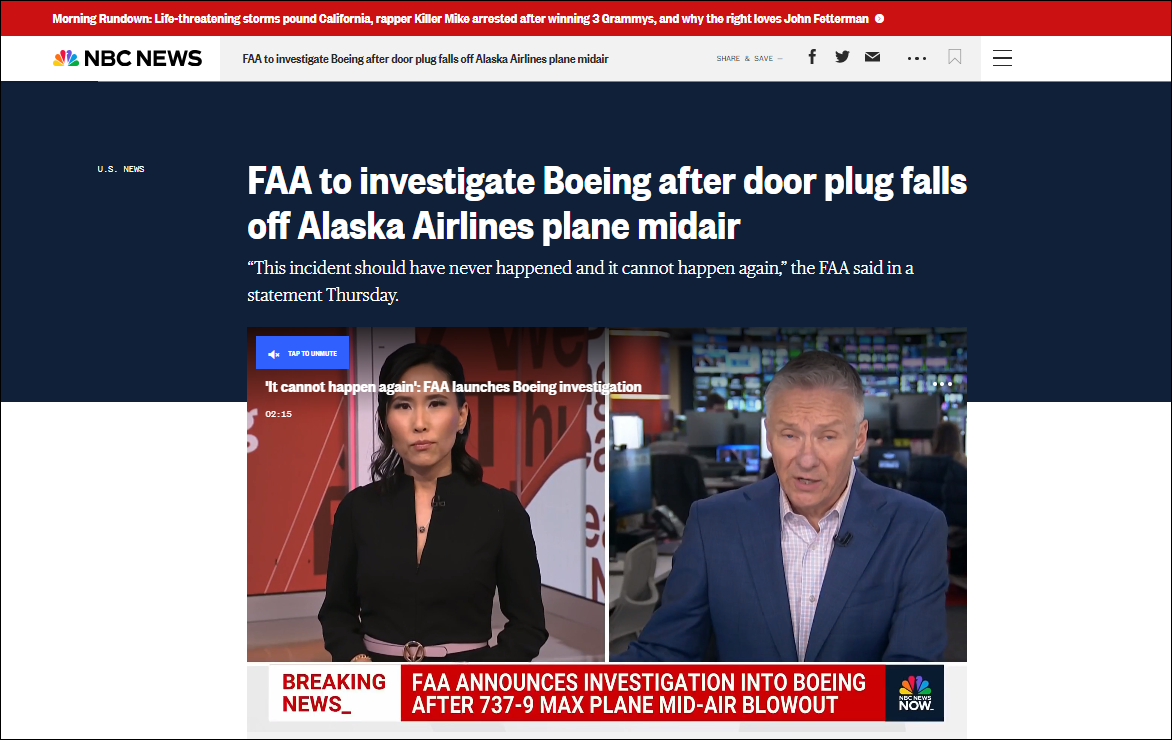Click the video title about the Boeing investigation
The height and width of the screenshot is (740, 1172).
[453, 387]
